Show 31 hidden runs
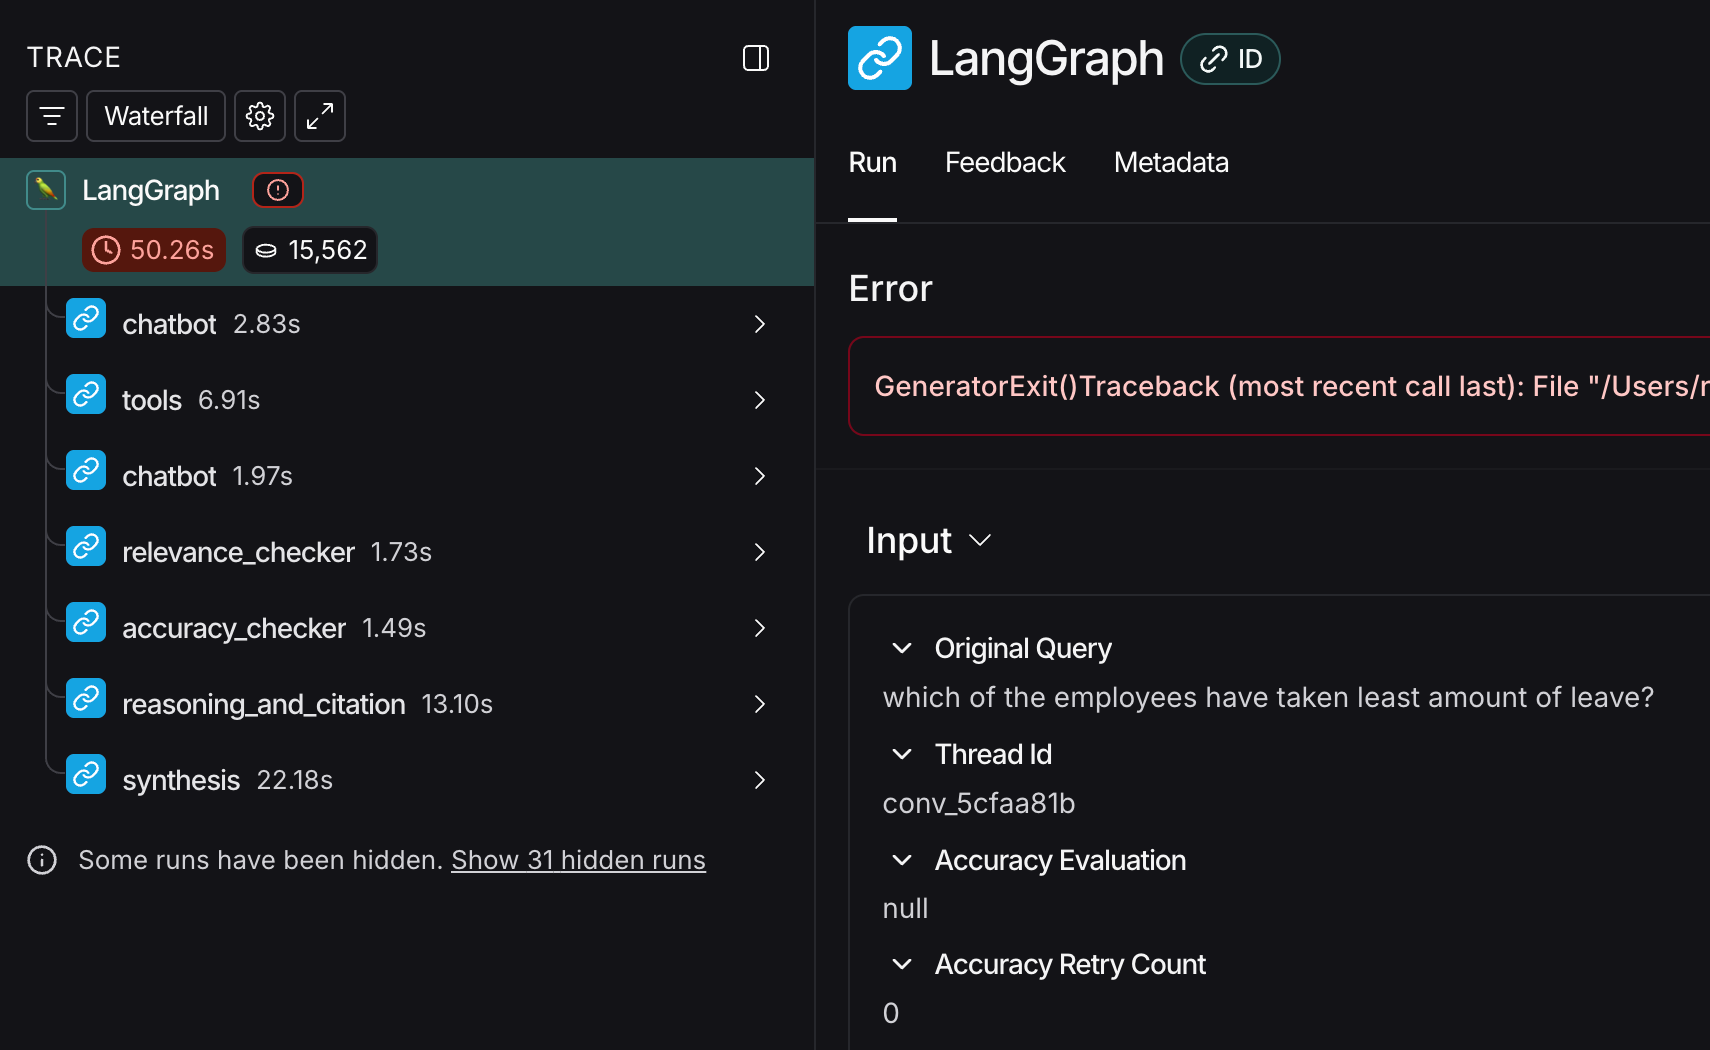 578,860
